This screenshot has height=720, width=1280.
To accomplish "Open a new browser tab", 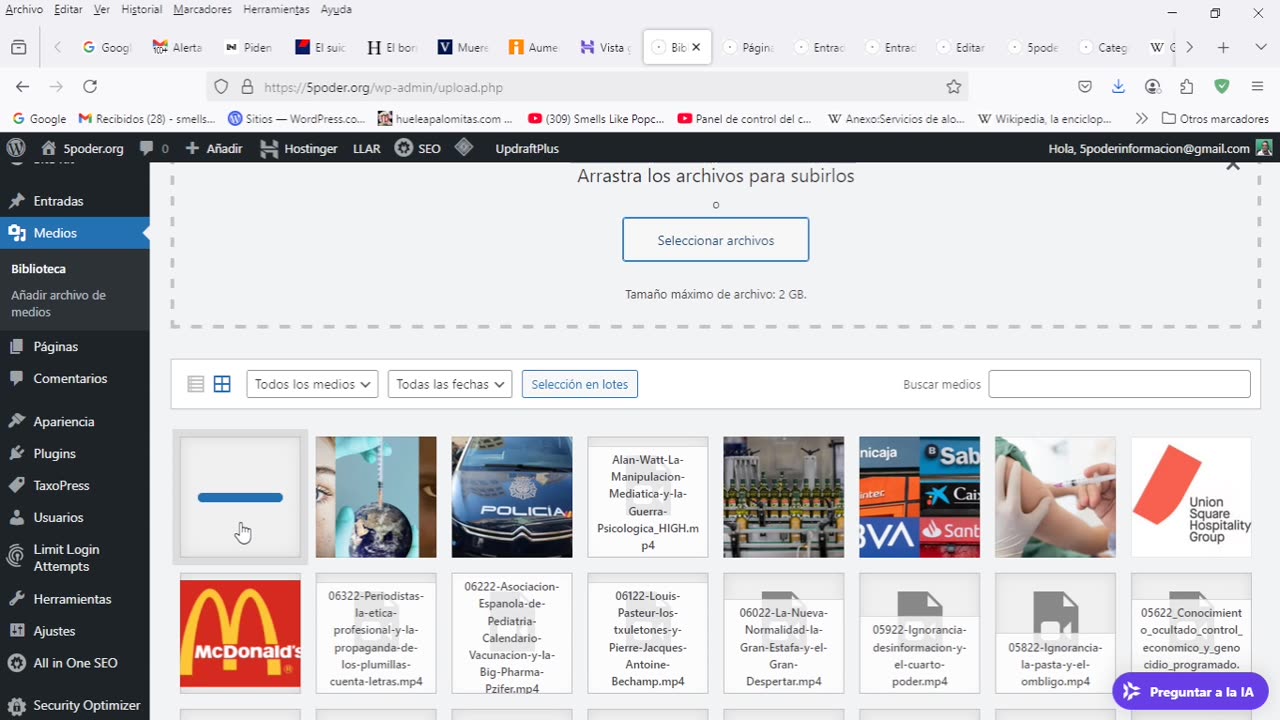I will pos(1223,47).
